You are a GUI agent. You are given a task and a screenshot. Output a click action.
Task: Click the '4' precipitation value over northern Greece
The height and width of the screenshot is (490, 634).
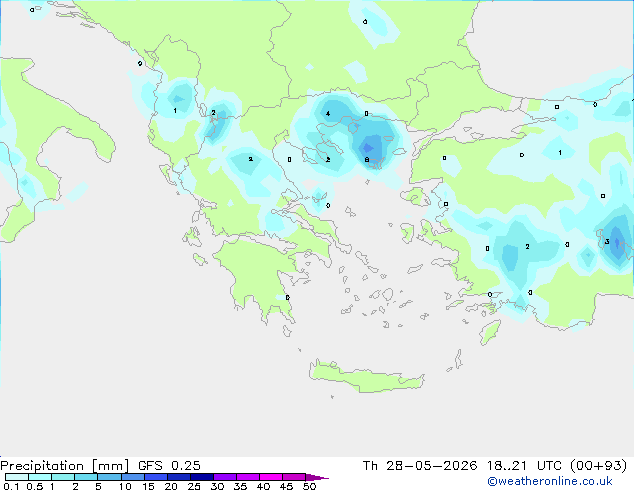pyautogui.click(x=328, y=114)
